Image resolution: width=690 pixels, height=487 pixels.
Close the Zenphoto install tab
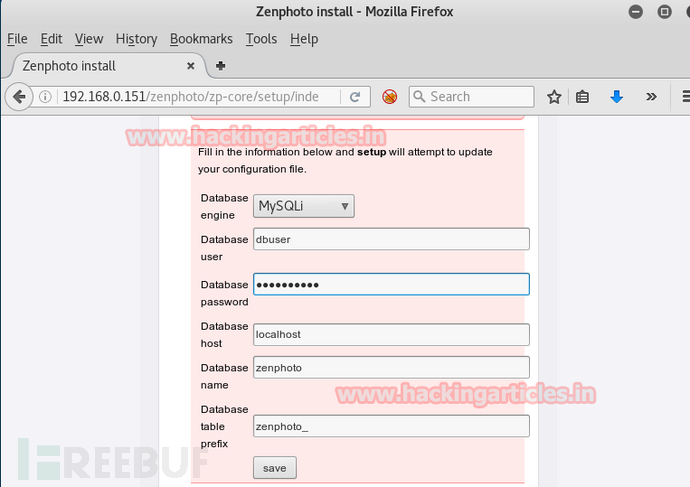191,66
